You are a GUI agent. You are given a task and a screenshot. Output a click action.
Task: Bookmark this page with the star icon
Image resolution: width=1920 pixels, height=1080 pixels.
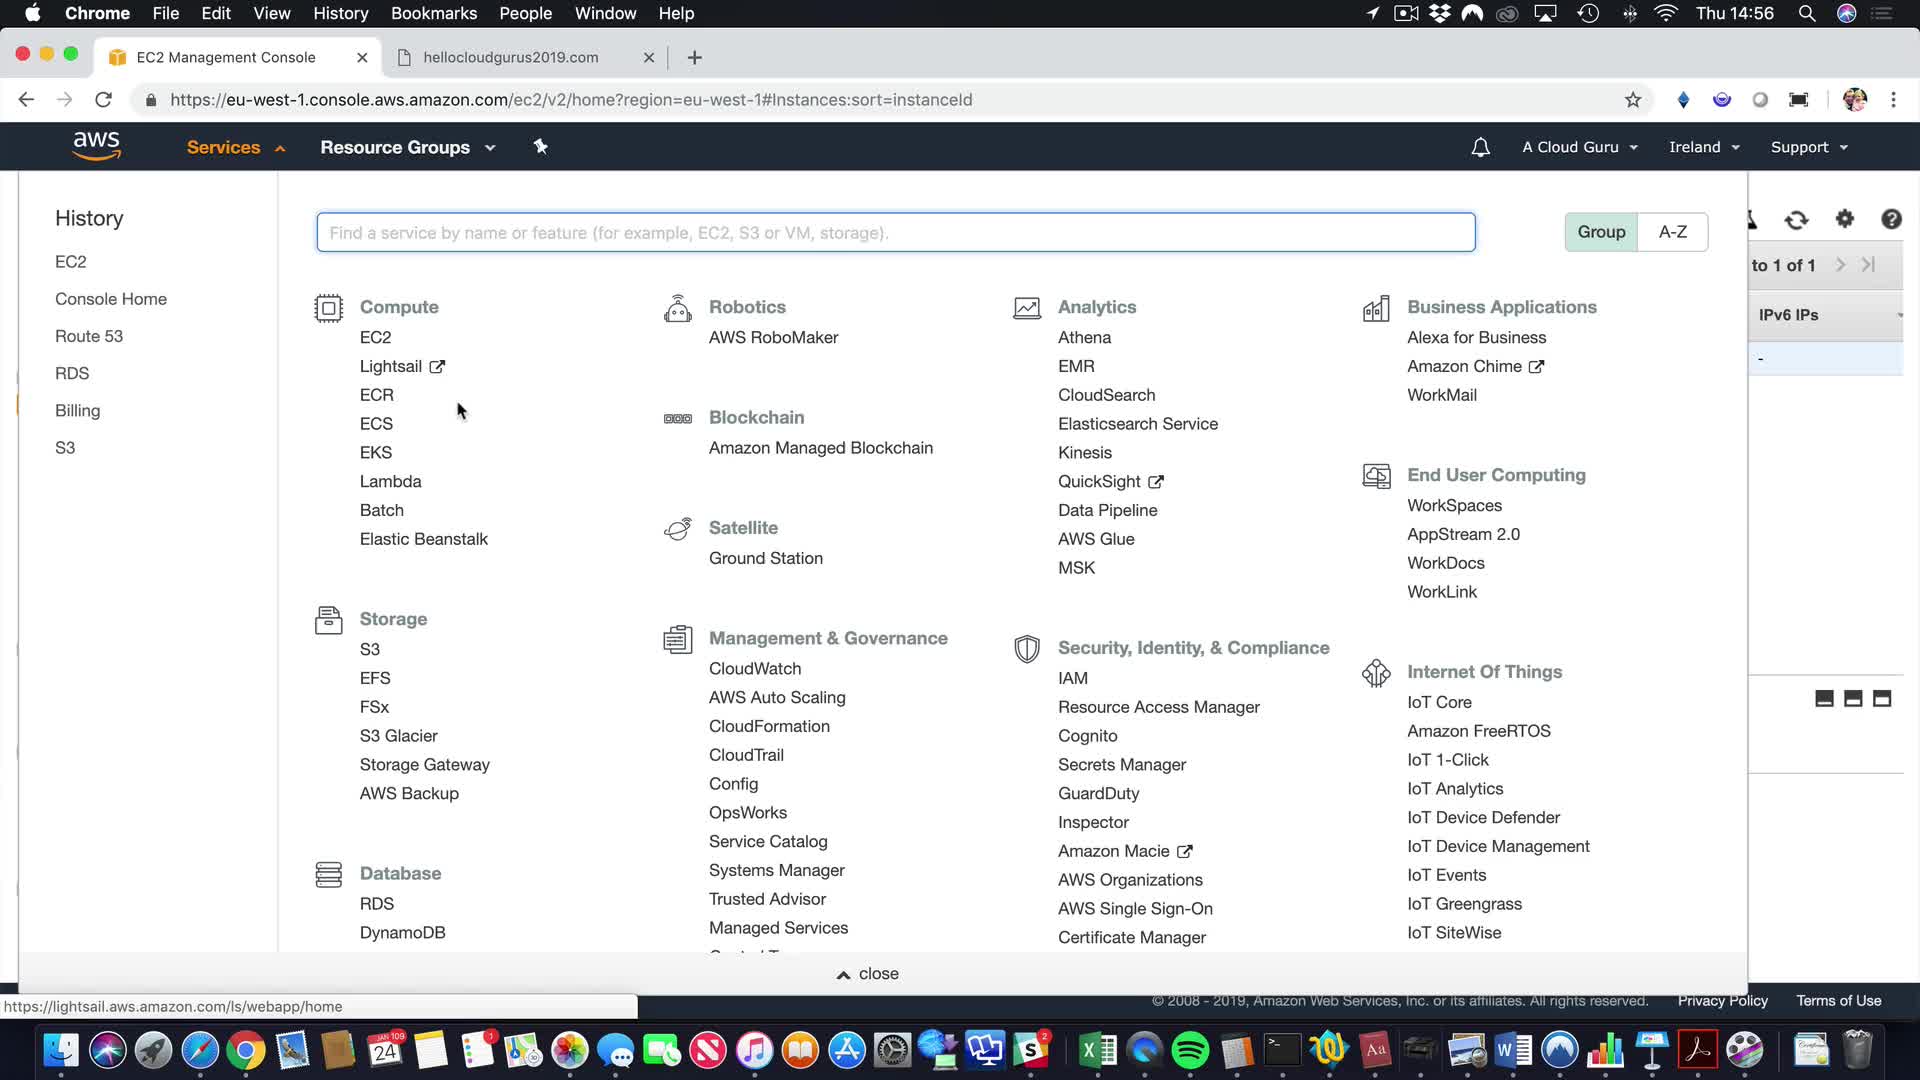point(1632,100)
